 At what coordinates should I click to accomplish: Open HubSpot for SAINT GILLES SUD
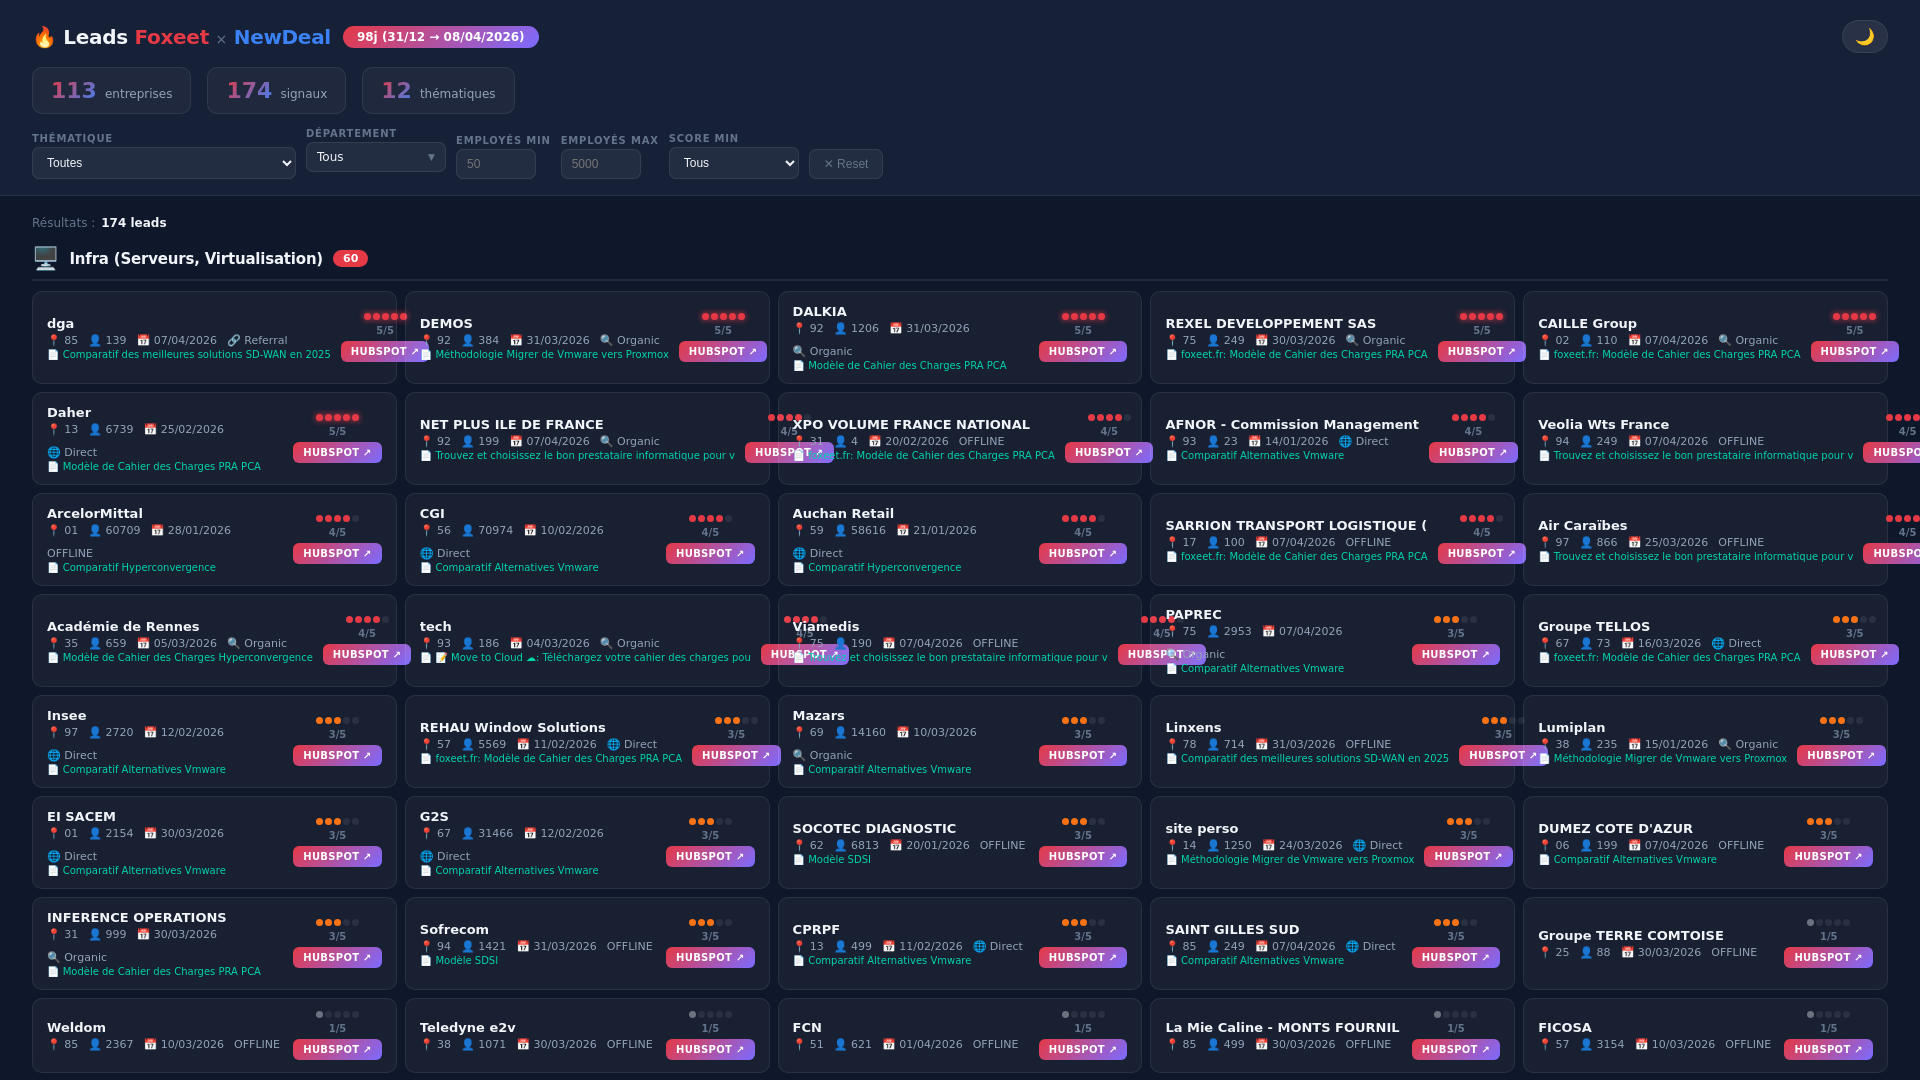click(x=1456, y=958)
